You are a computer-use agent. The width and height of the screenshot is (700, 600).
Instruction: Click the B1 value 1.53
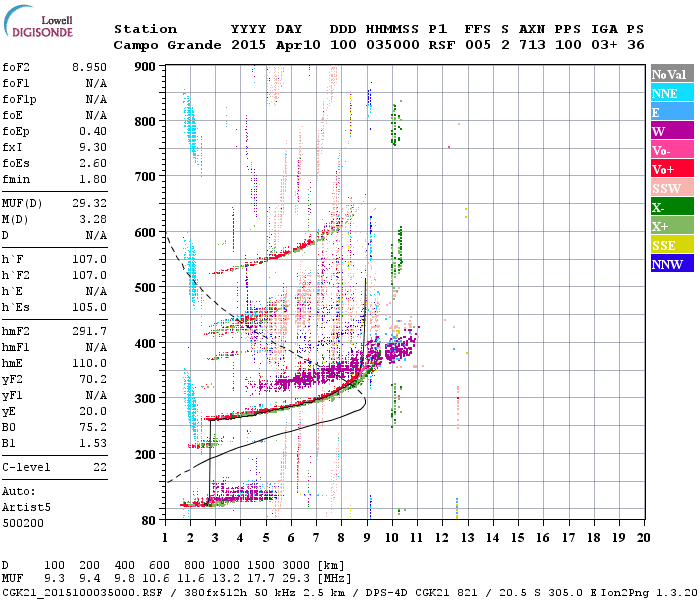tap(93, 443)
